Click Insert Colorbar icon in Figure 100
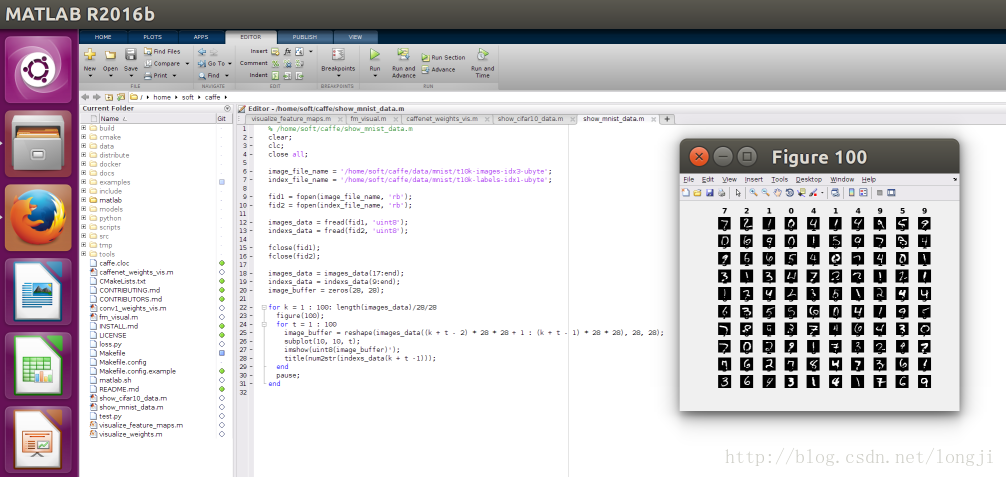 click(x=851, y=192)
